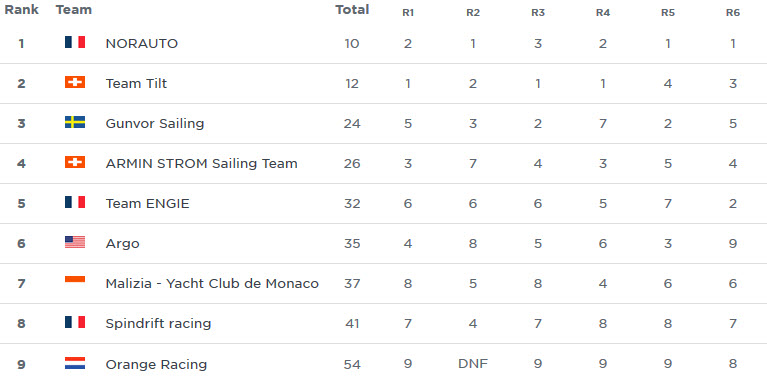767x382 pixels.
Task: Open the NORAUTO team name
Action: [x=141, y=44]
